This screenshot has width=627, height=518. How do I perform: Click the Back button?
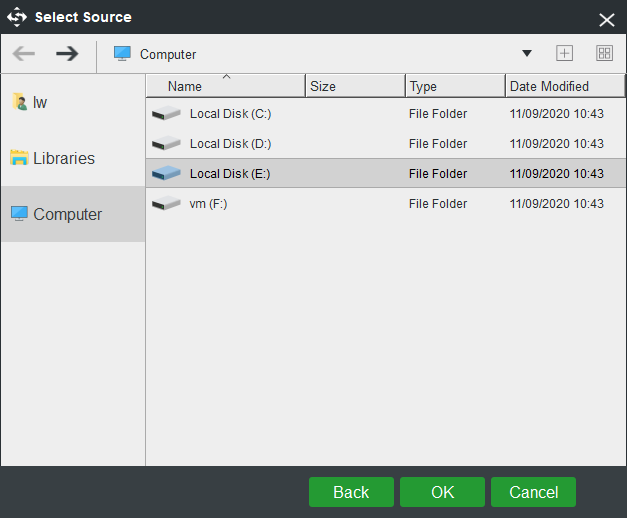(x=351, y=492)
